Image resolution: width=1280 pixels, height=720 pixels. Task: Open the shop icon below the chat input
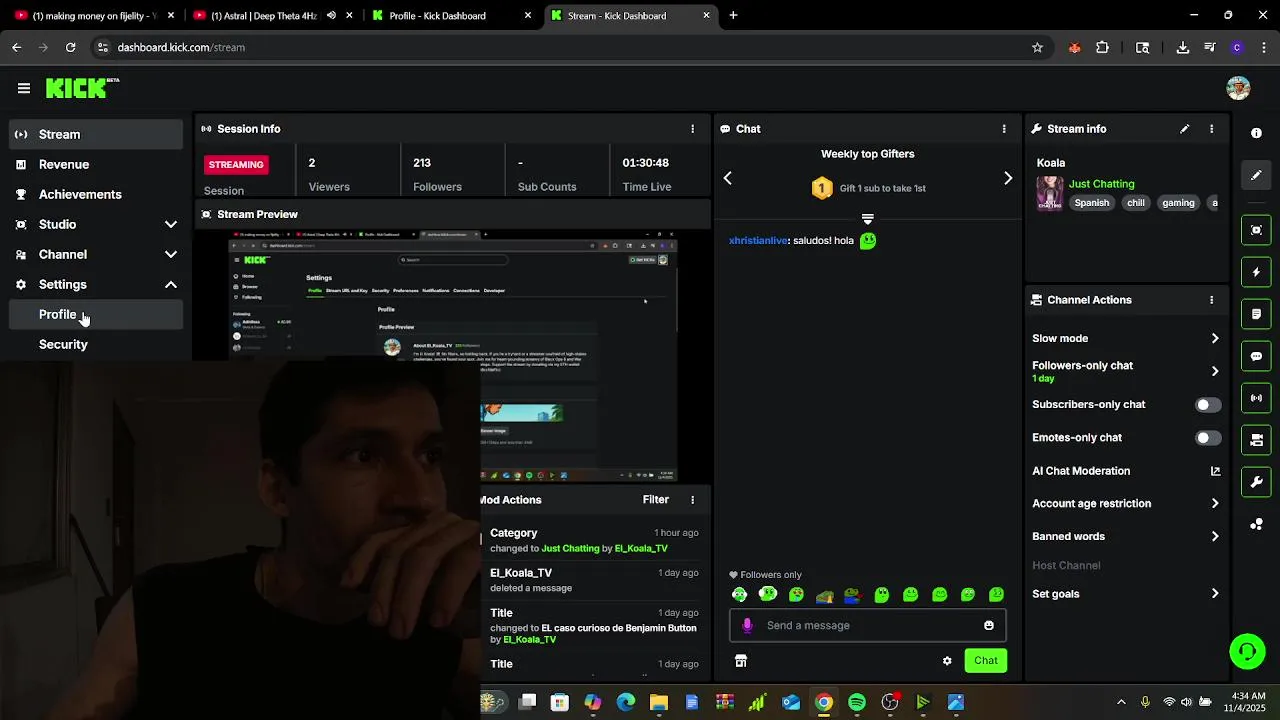pyautogui.click(x=741, y=661)
